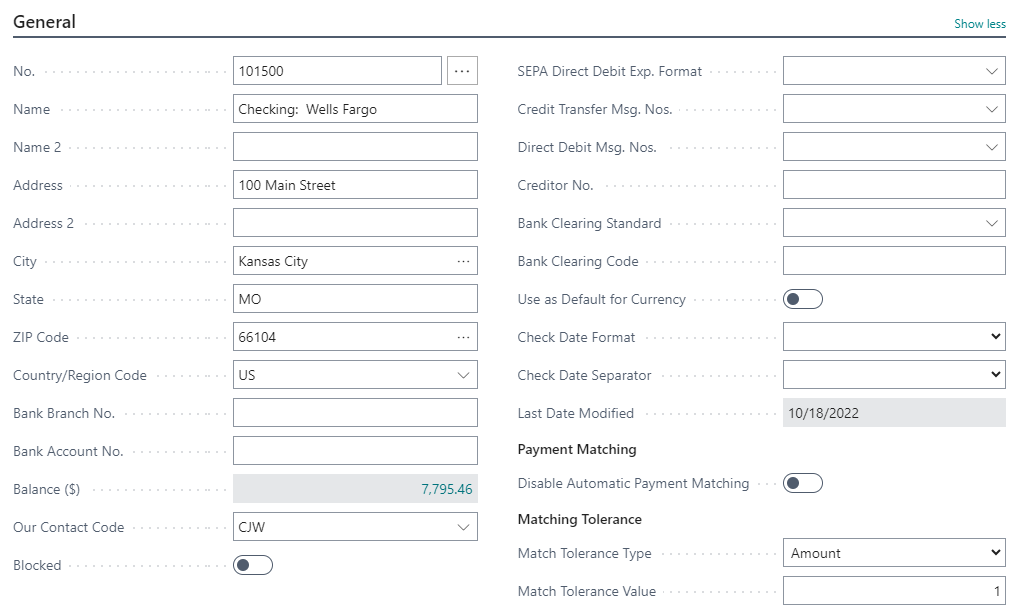
Task: Open ZIP Code lookup ellipsis icon
Action: click(463, 337)
